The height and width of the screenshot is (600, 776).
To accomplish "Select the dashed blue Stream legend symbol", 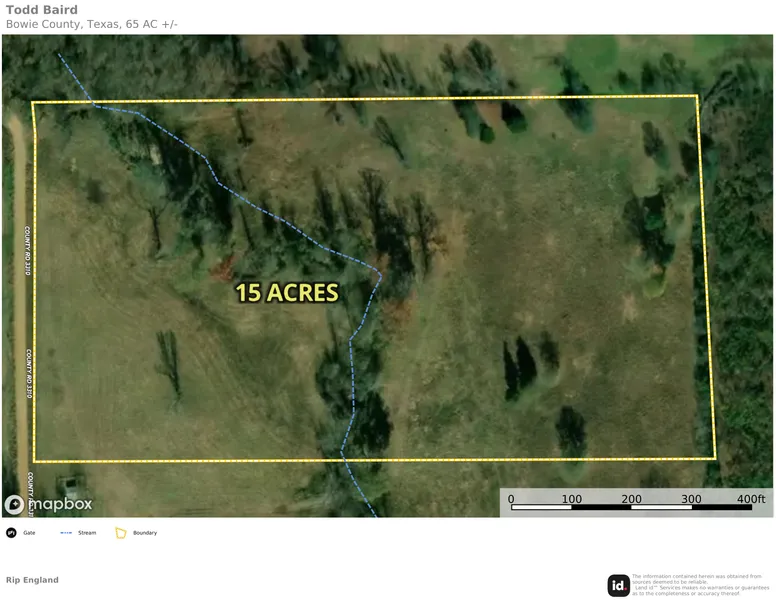I will [66, 533].
